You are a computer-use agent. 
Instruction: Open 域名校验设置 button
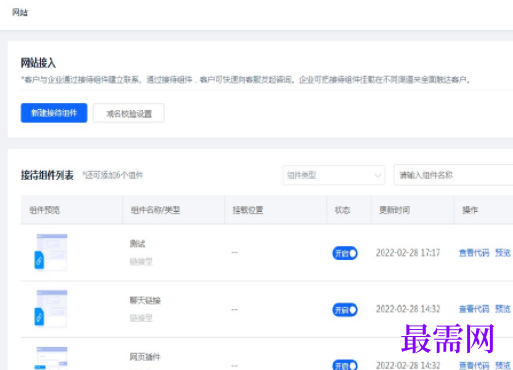[x=129, y=113]
